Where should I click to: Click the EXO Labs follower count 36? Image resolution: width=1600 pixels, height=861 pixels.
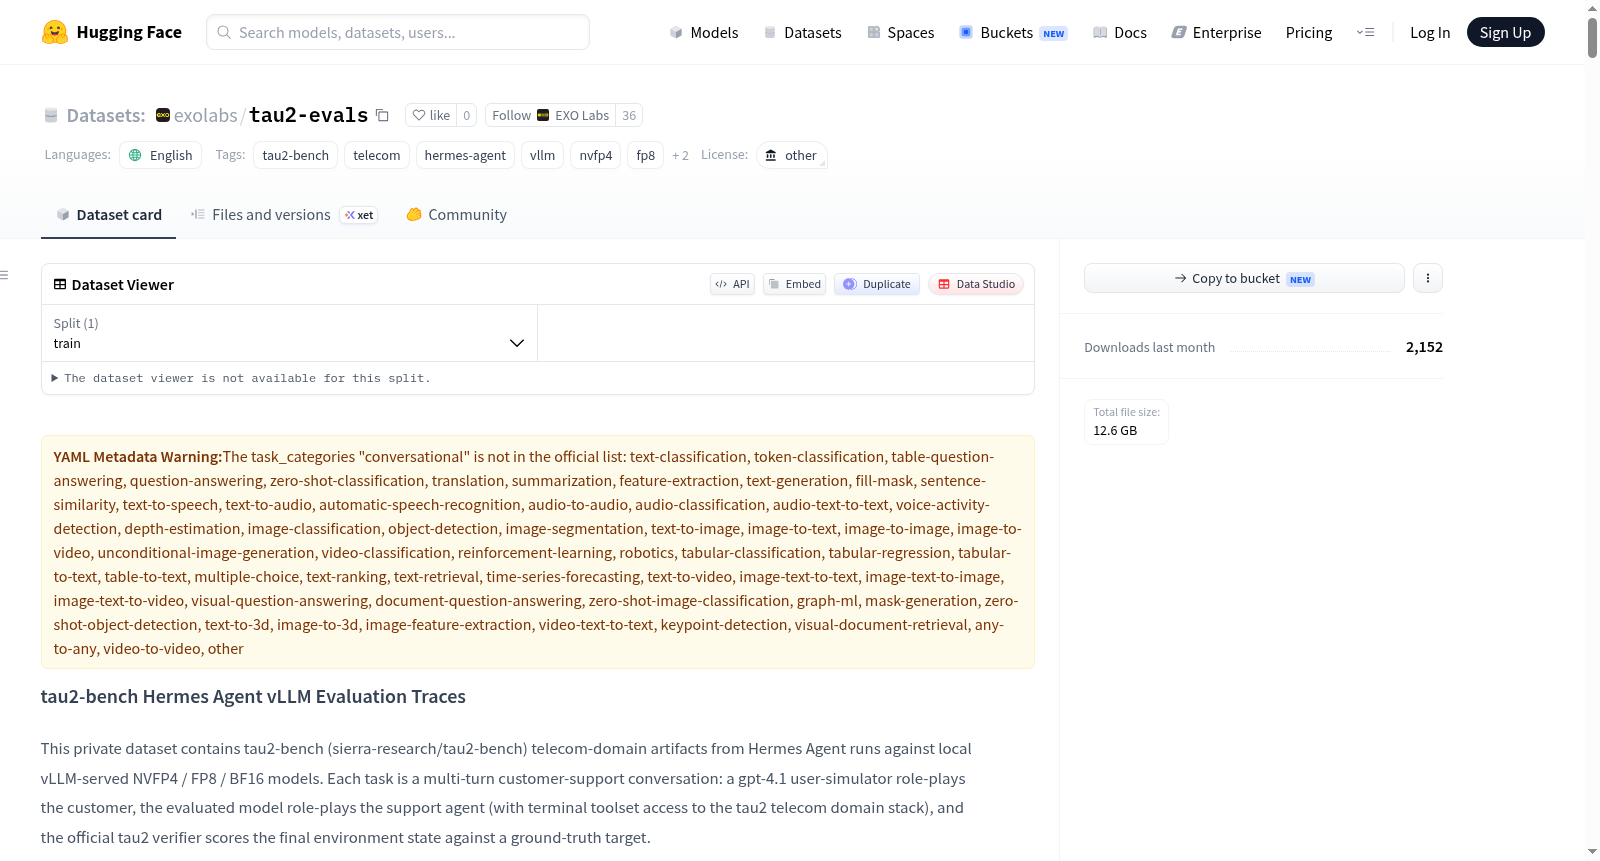629,115
